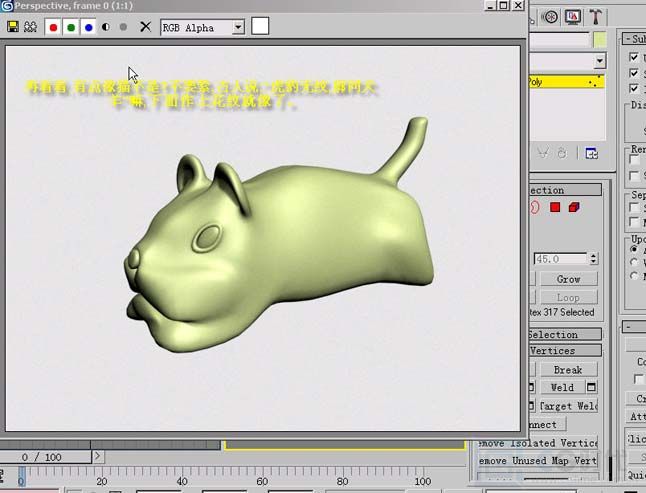Click Make Unique icon below modifier stack
Screen dimensions: 646x493
(543, 154)
